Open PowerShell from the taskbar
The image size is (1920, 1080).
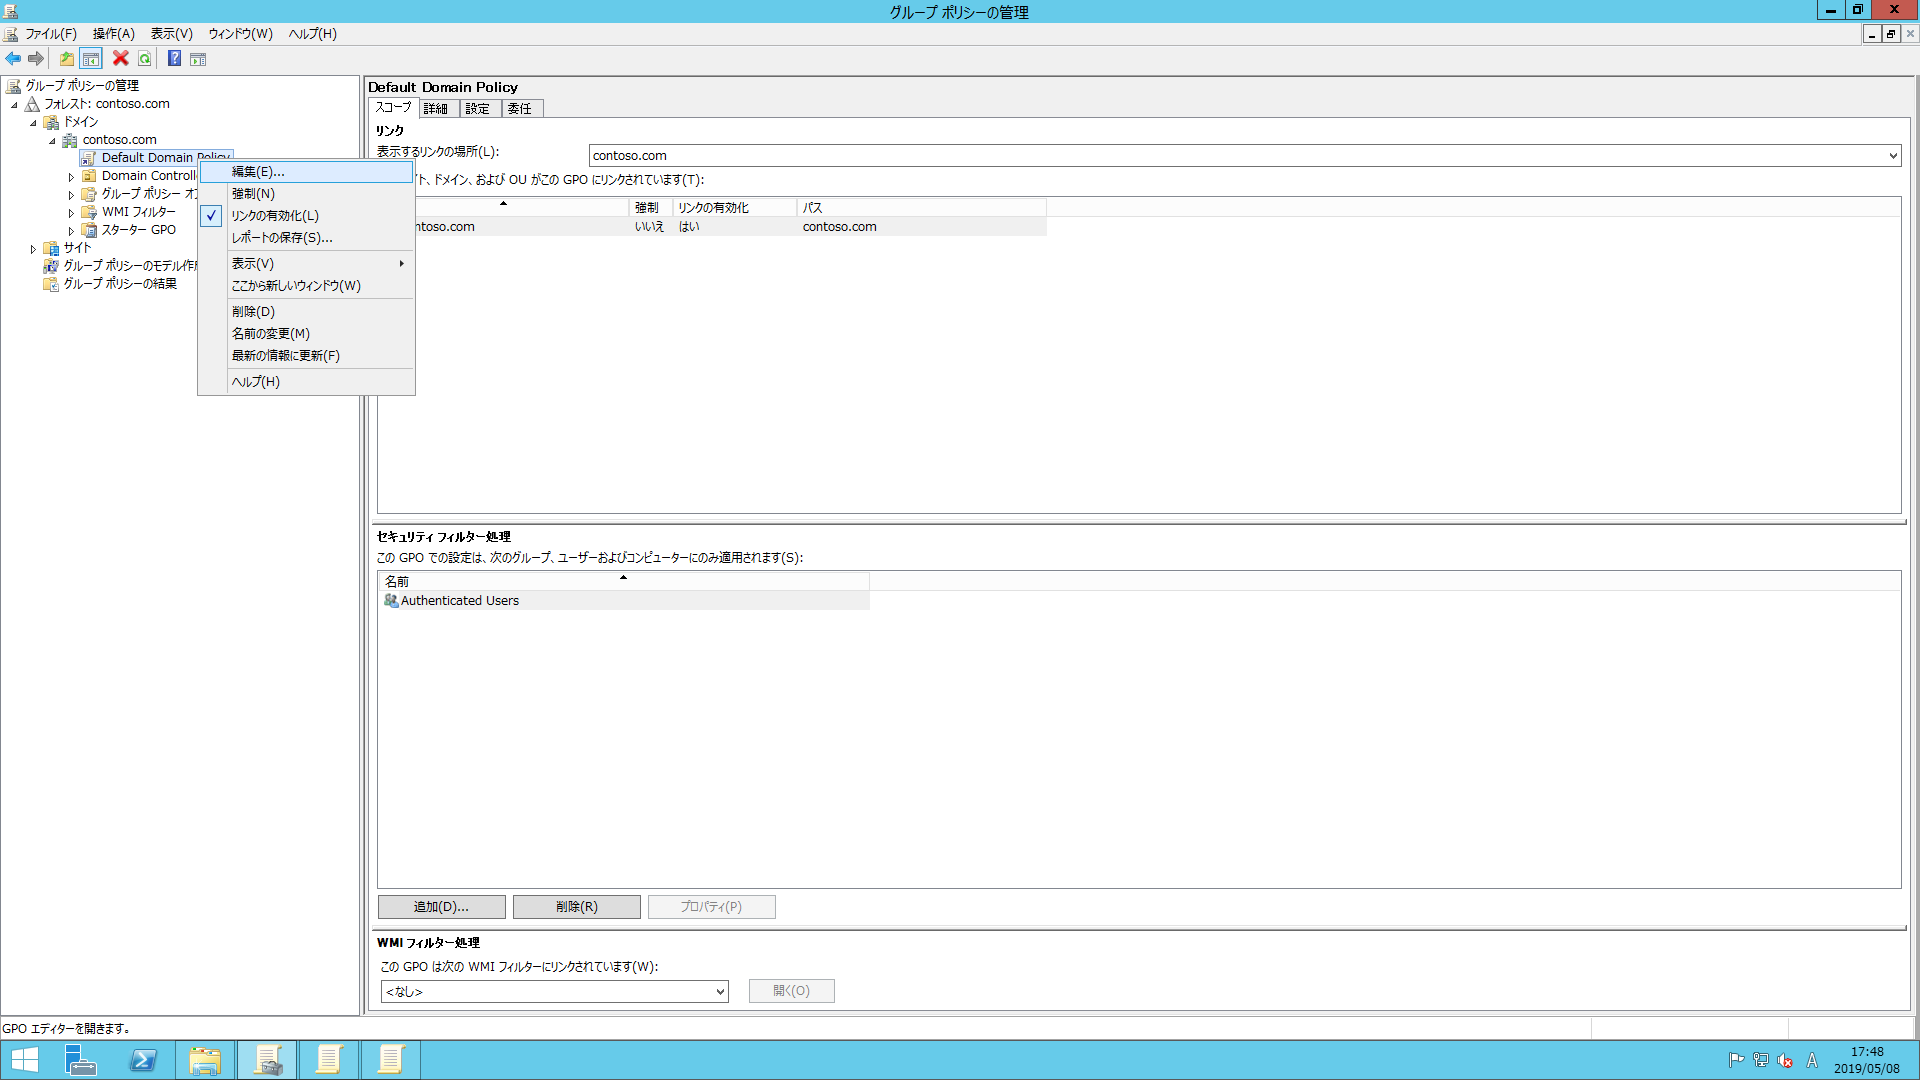[143, 1060]
